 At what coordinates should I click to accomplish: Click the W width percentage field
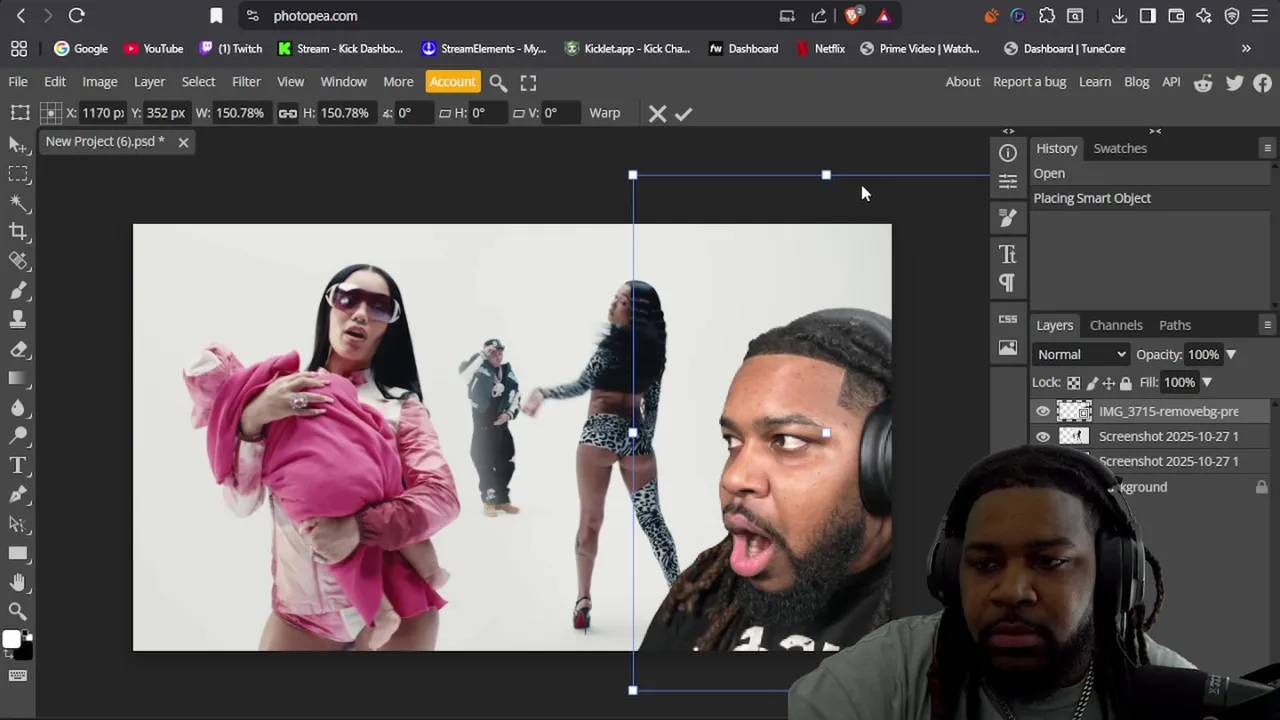(240, 113)
